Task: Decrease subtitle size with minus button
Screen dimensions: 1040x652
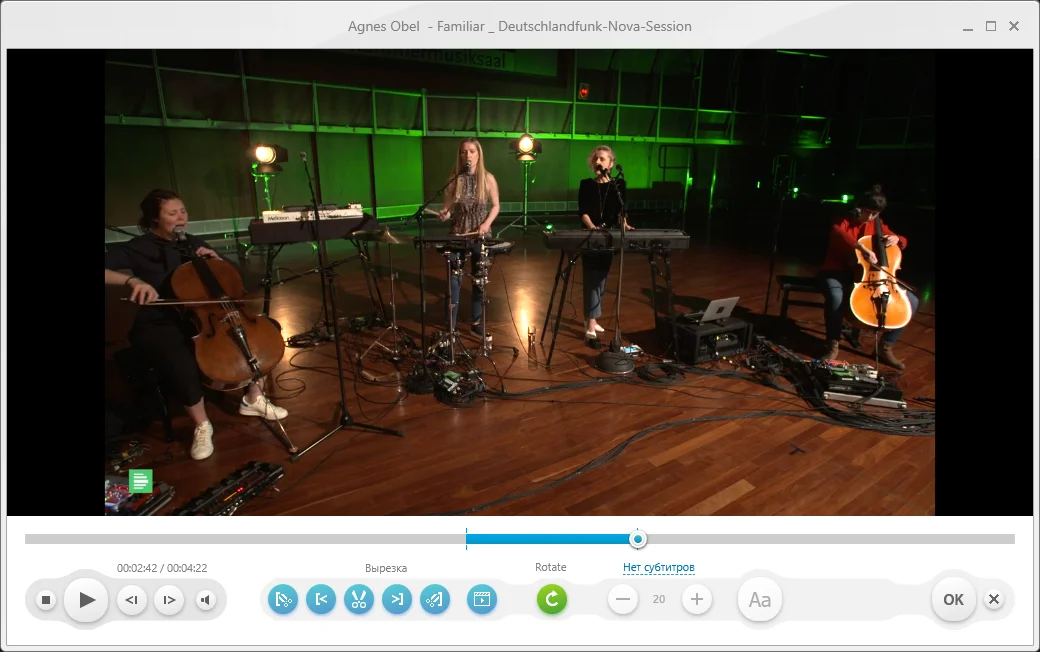Action: (x=623, y=600)
